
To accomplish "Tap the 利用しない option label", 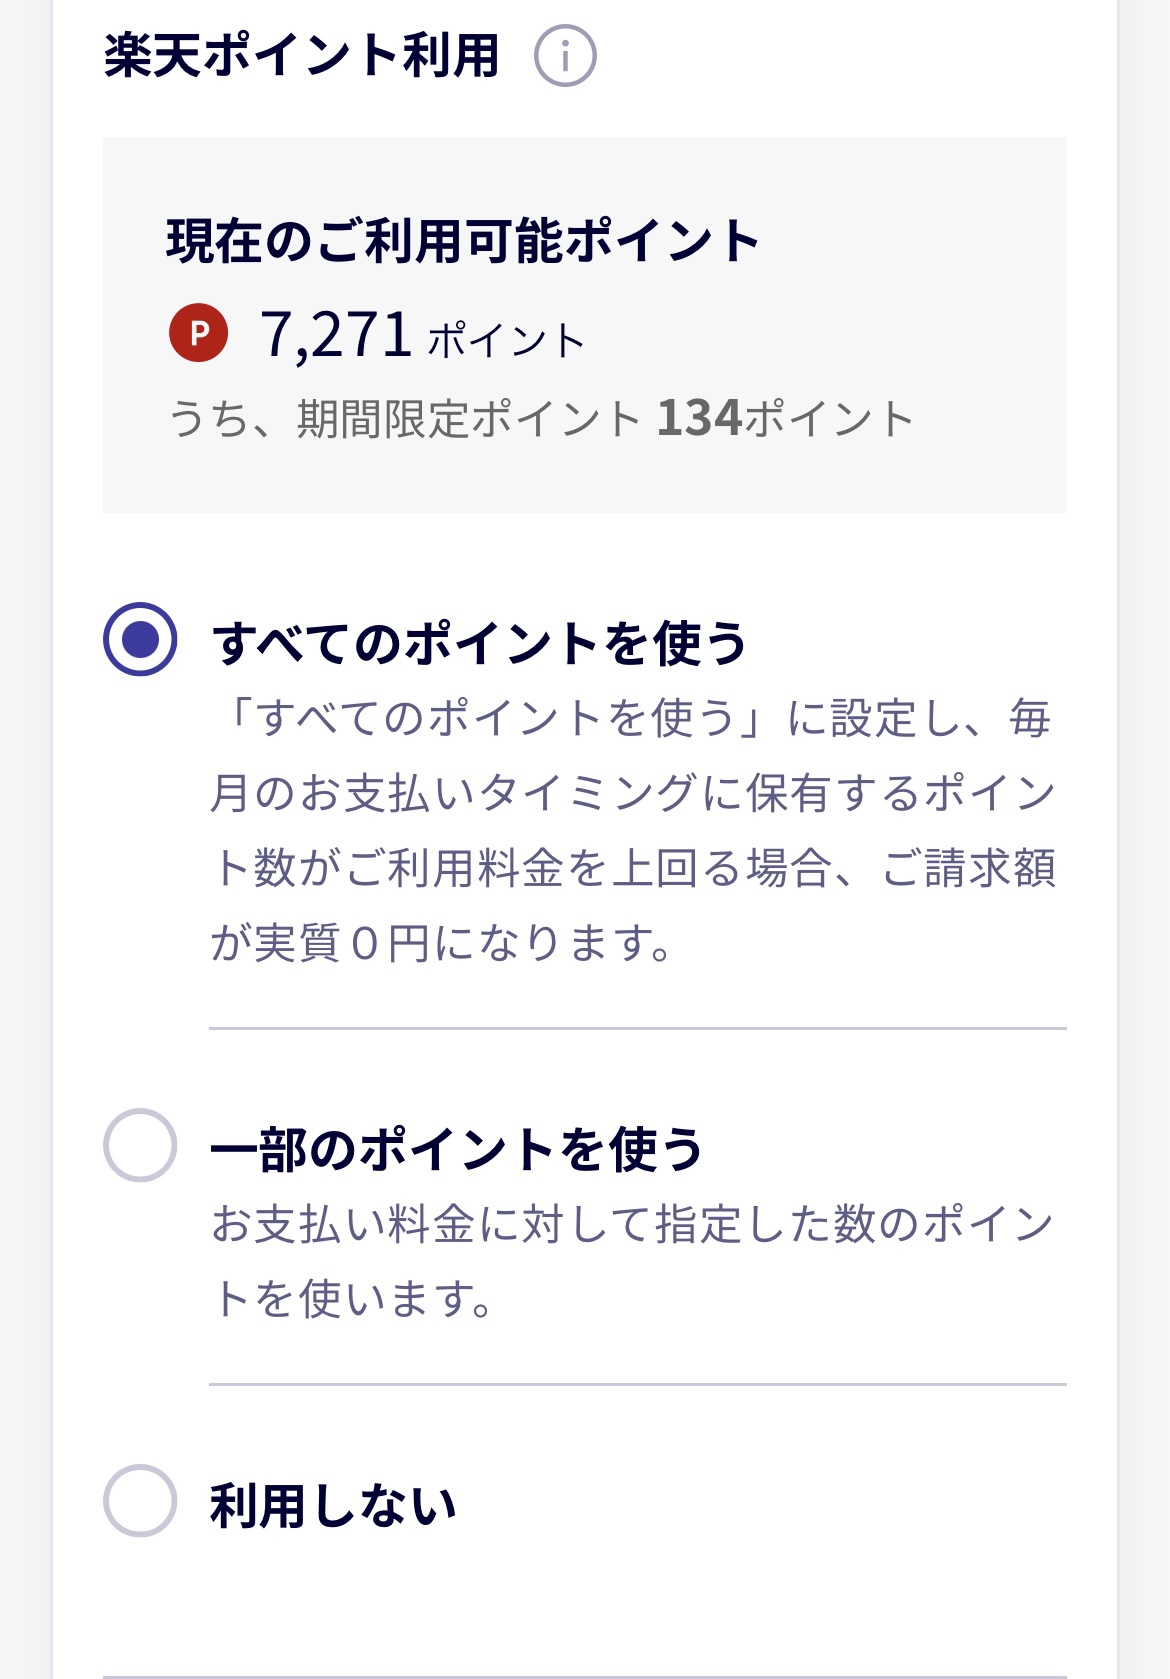I will 333,1505.
